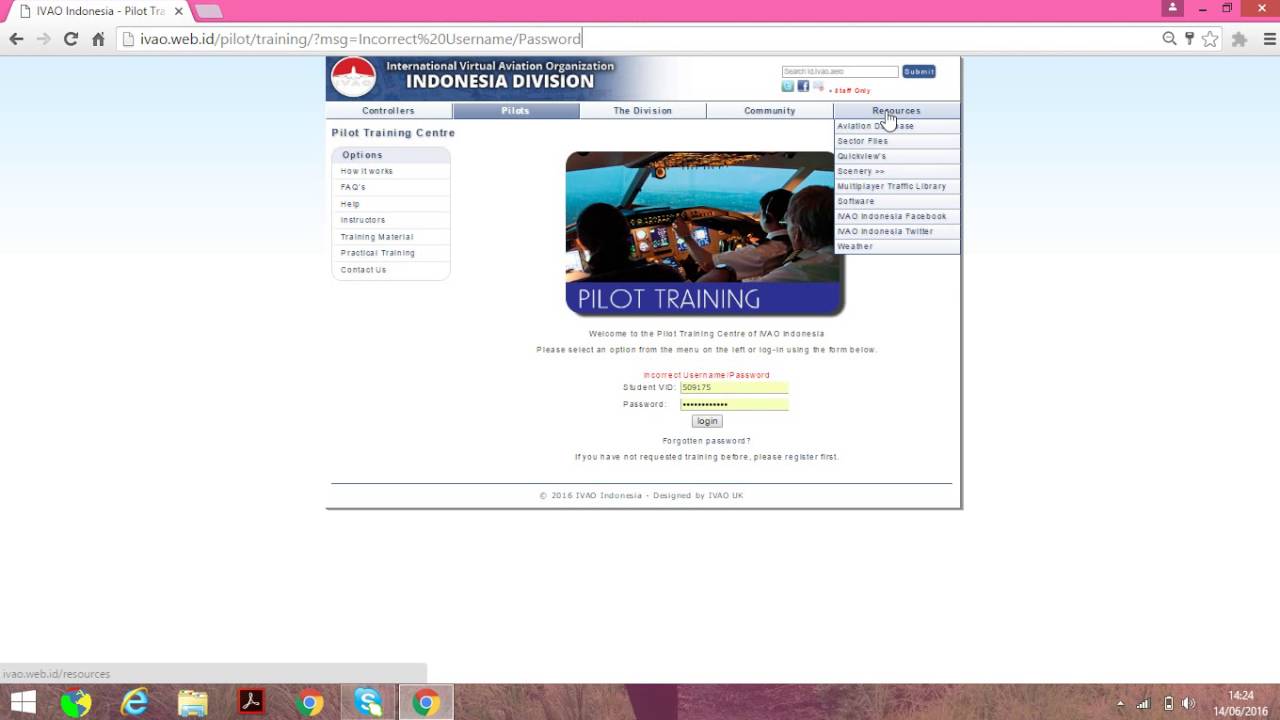Click the network signal tray icon
The width and height of the screenshot is (1280, 720).
pyautogui.click(x=1143, y=703)
